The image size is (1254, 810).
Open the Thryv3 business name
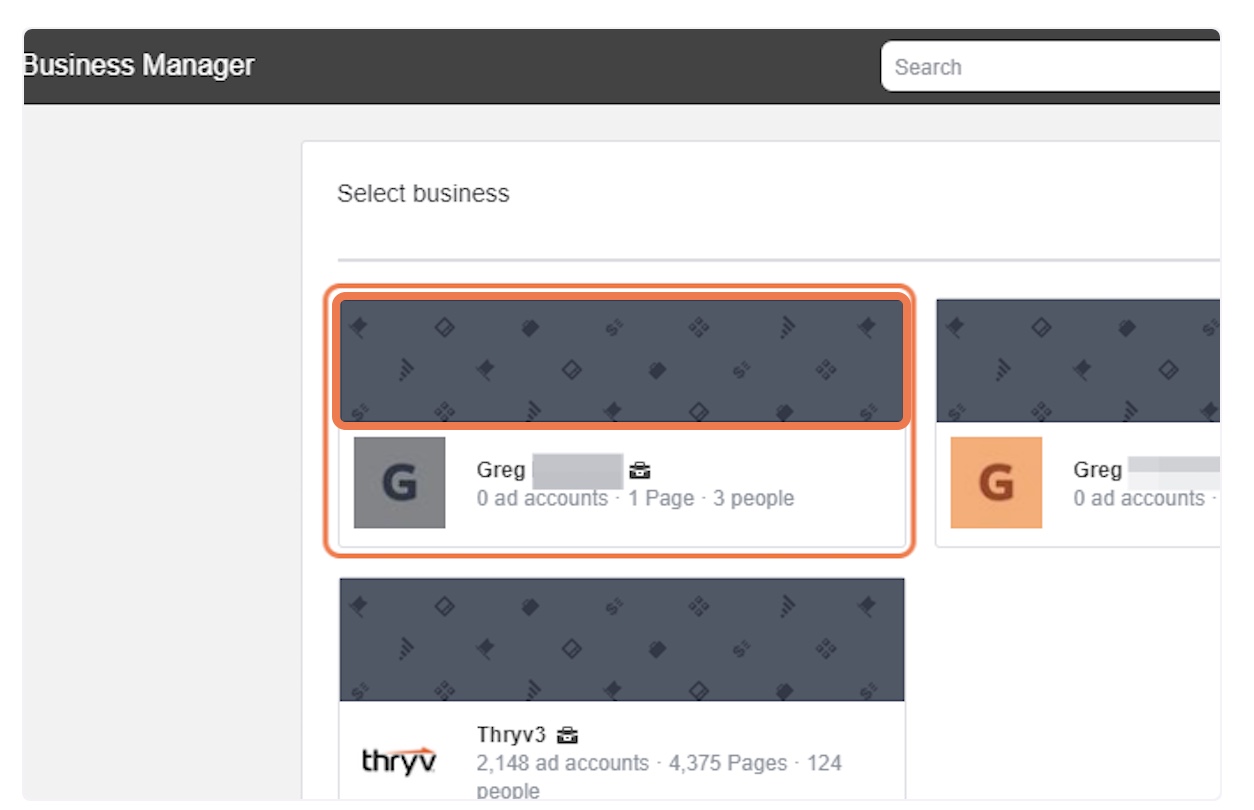tap(512, 735)
